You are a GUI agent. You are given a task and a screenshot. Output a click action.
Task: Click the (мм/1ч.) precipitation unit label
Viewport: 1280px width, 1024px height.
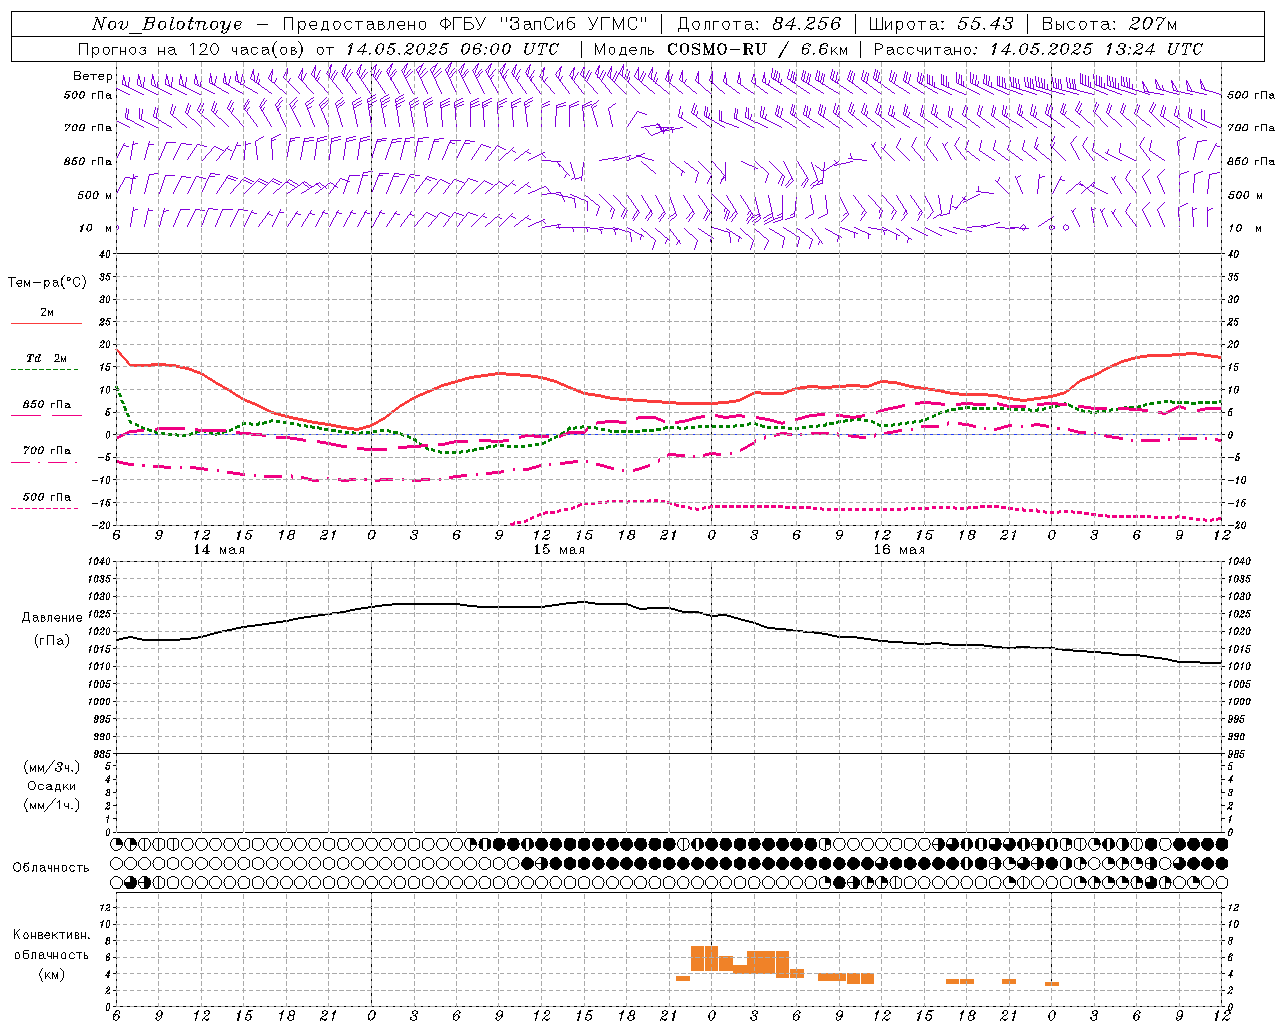tap(51, 805)
